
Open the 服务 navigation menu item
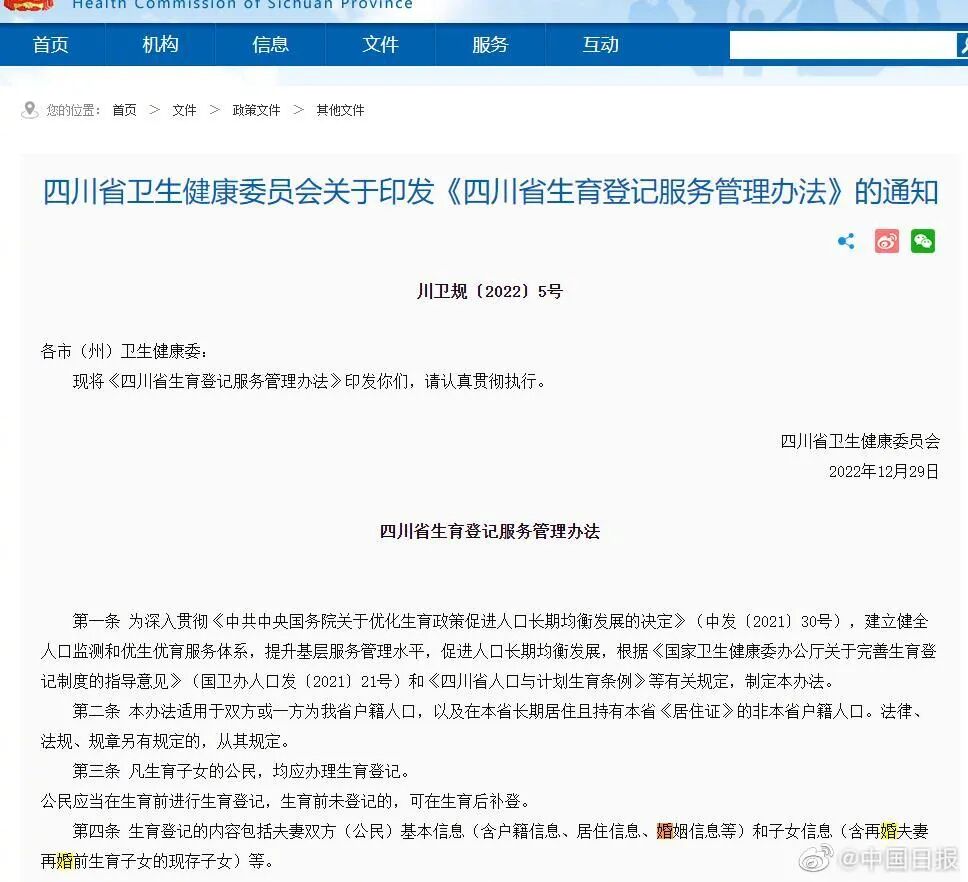click(490, 44)
